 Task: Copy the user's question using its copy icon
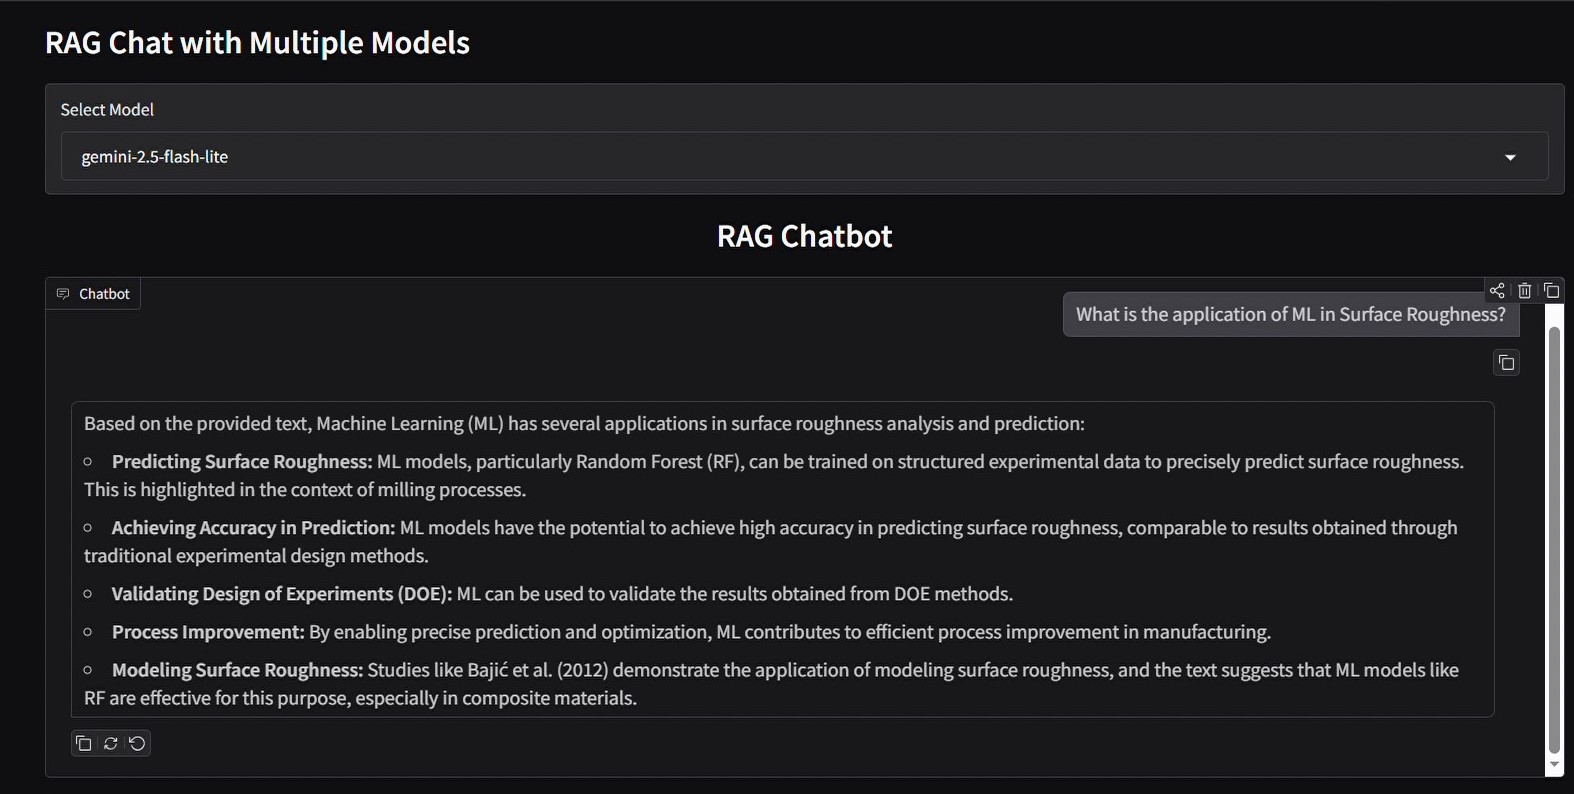1507,362
